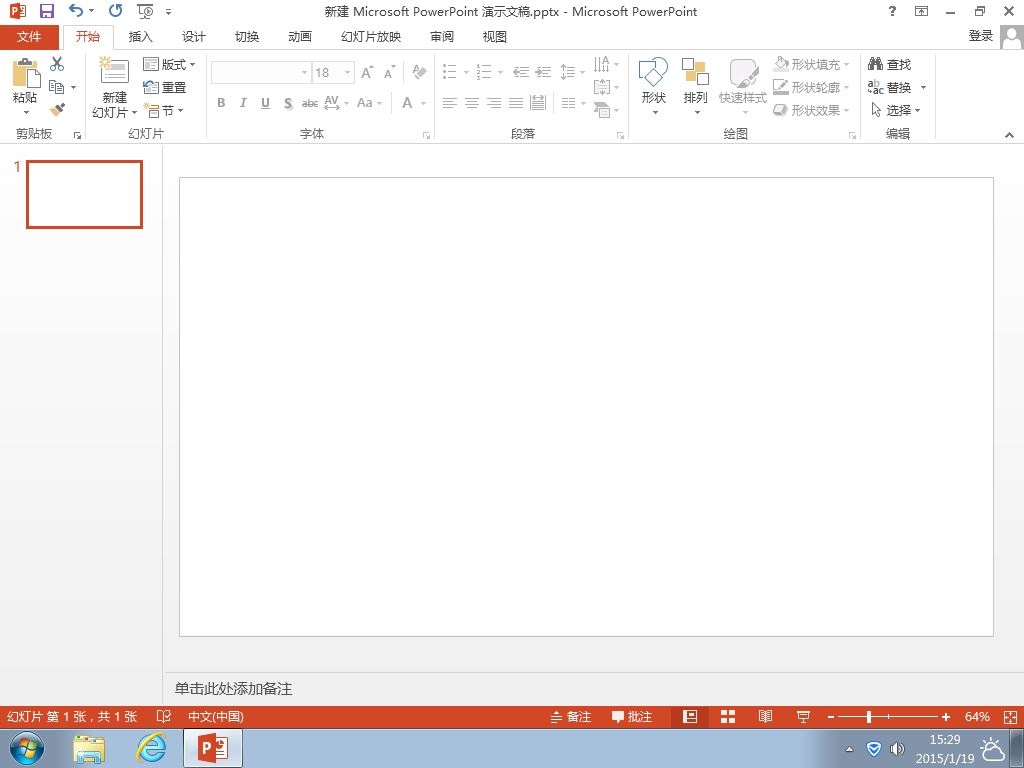1024x768 pixels.
Task: Click the language 中文(中国) indicator
Action: pyautogui.click(x=216, y=716)
